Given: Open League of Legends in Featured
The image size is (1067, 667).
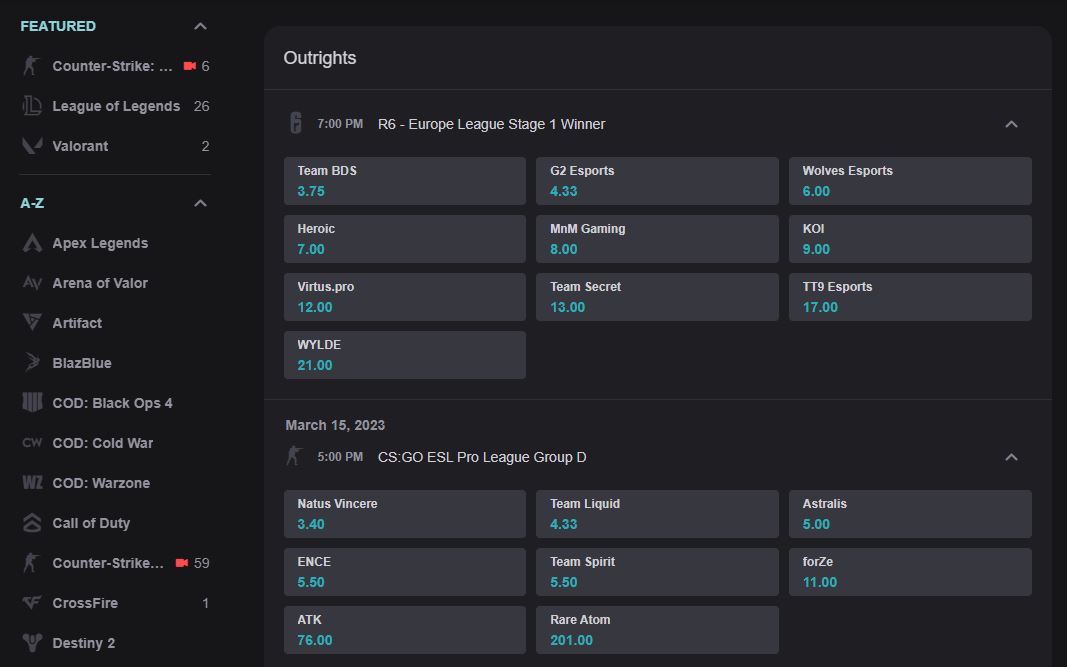Looking at the screenshot, I should 116,106.
